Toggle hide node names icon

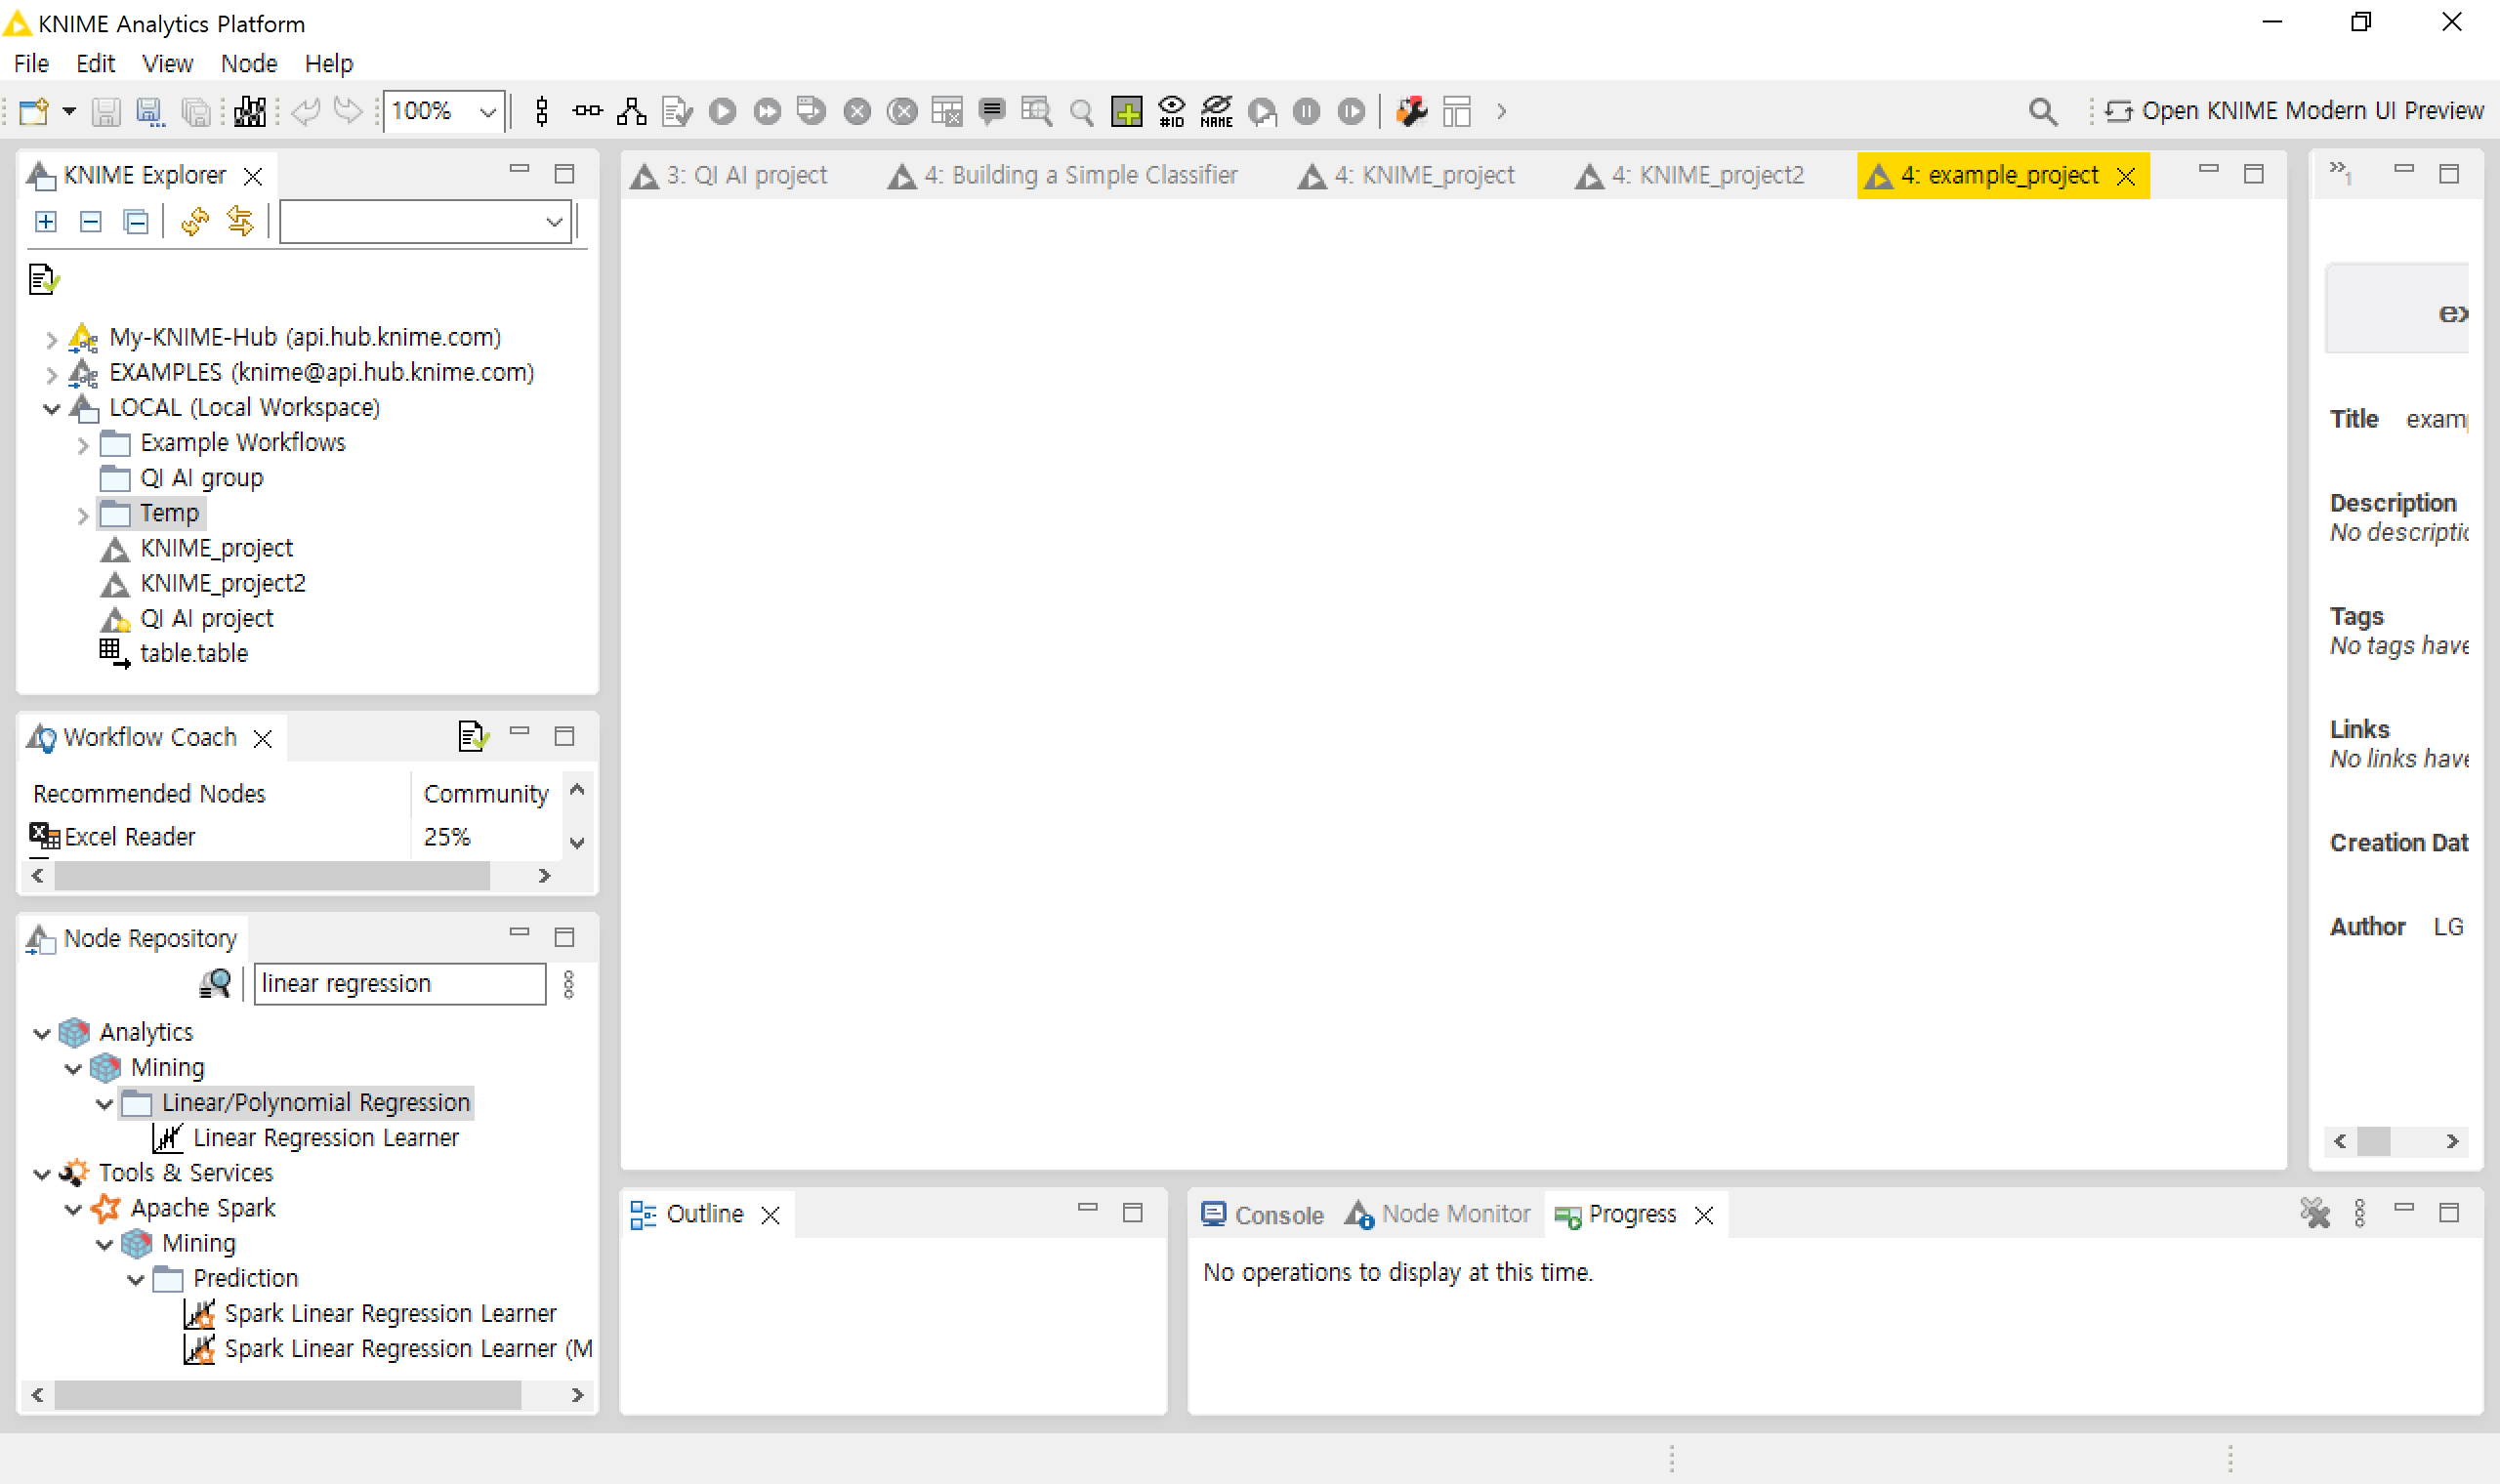(x=1216, y=111)
